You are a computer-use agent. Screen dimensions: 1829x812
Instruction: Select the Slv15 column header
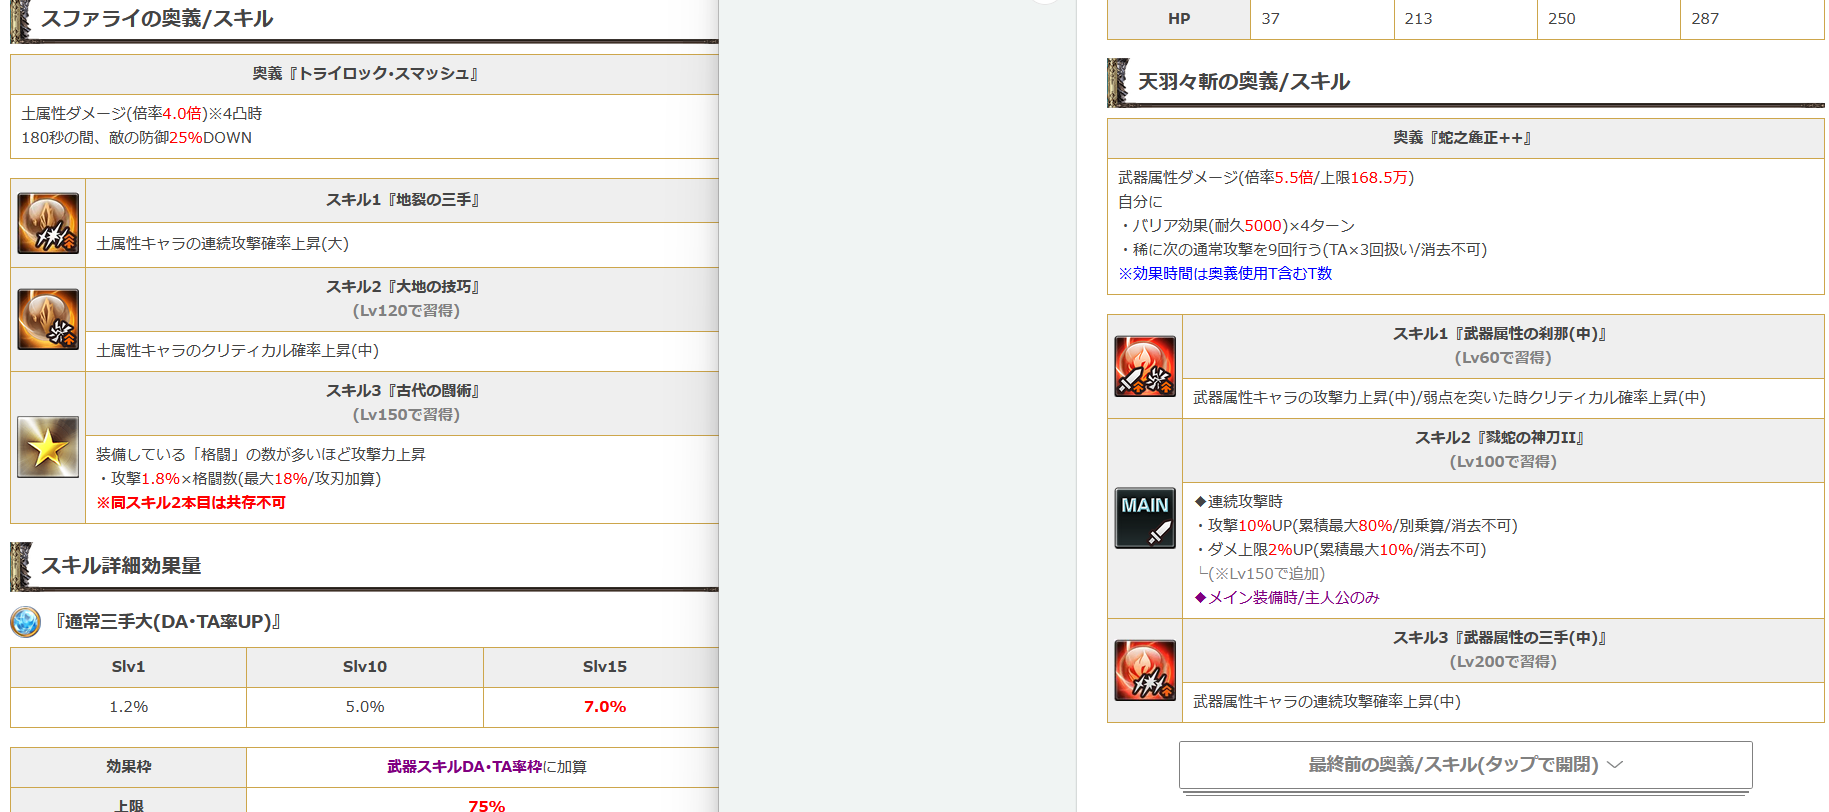click(x=604, y=667)
